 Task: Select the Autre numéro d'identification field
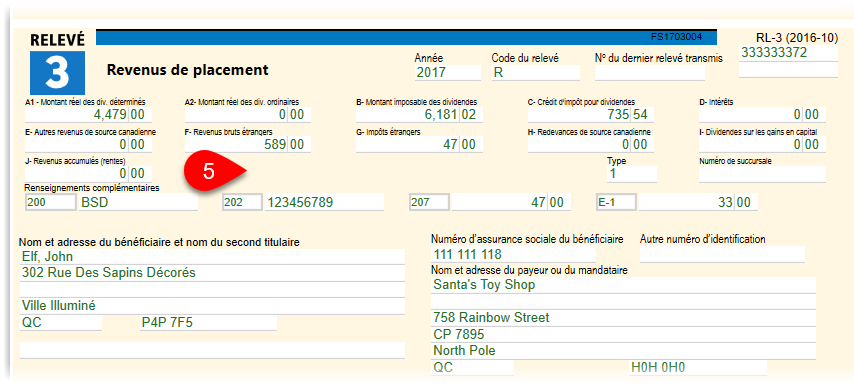click(722, 254)
